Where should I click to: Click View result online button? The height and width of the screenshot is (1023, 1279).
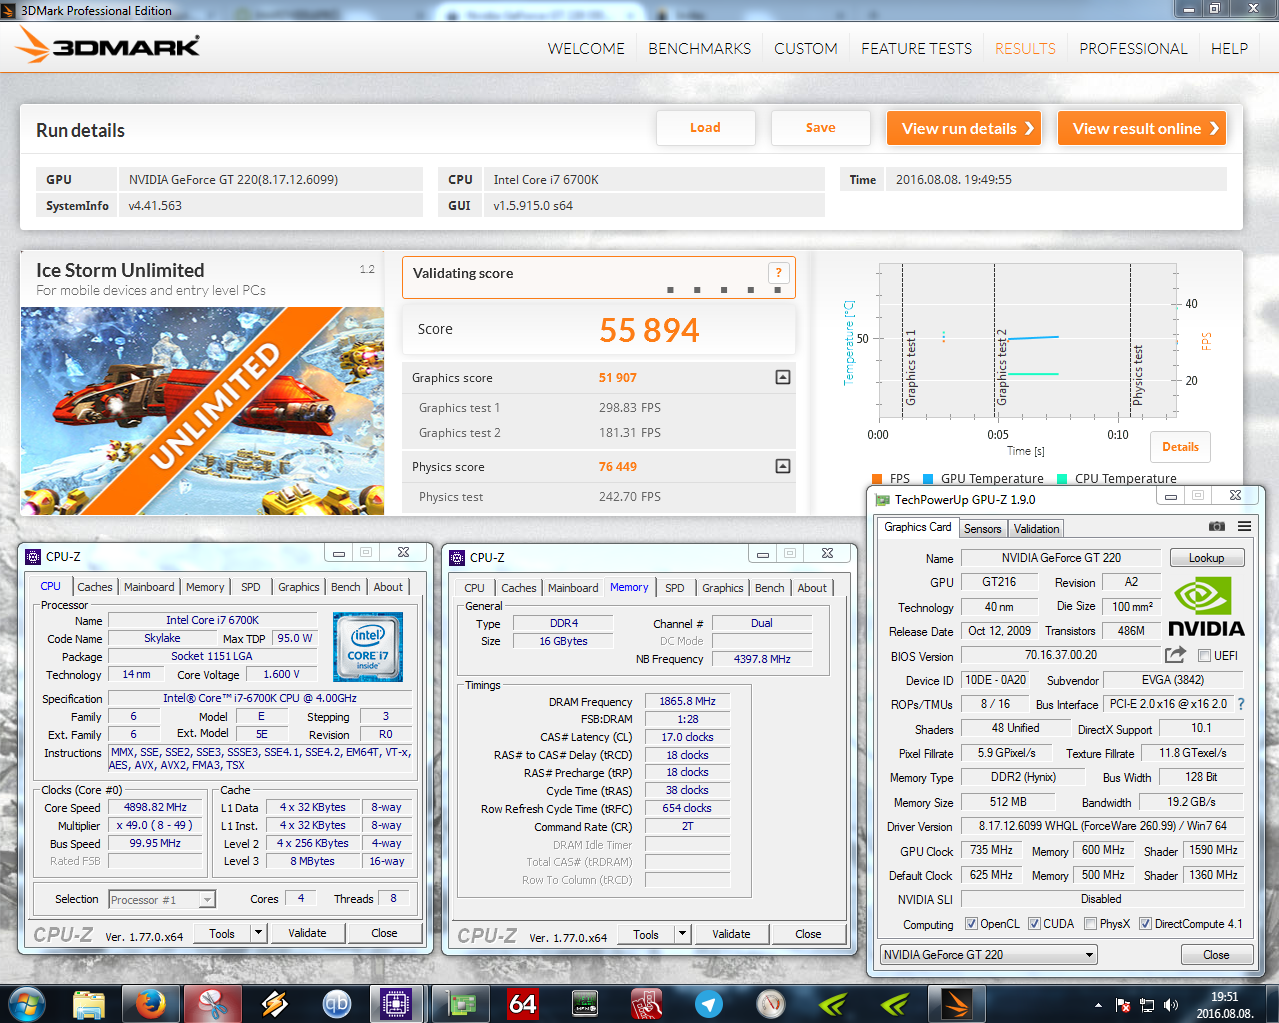click(1142, 128)
